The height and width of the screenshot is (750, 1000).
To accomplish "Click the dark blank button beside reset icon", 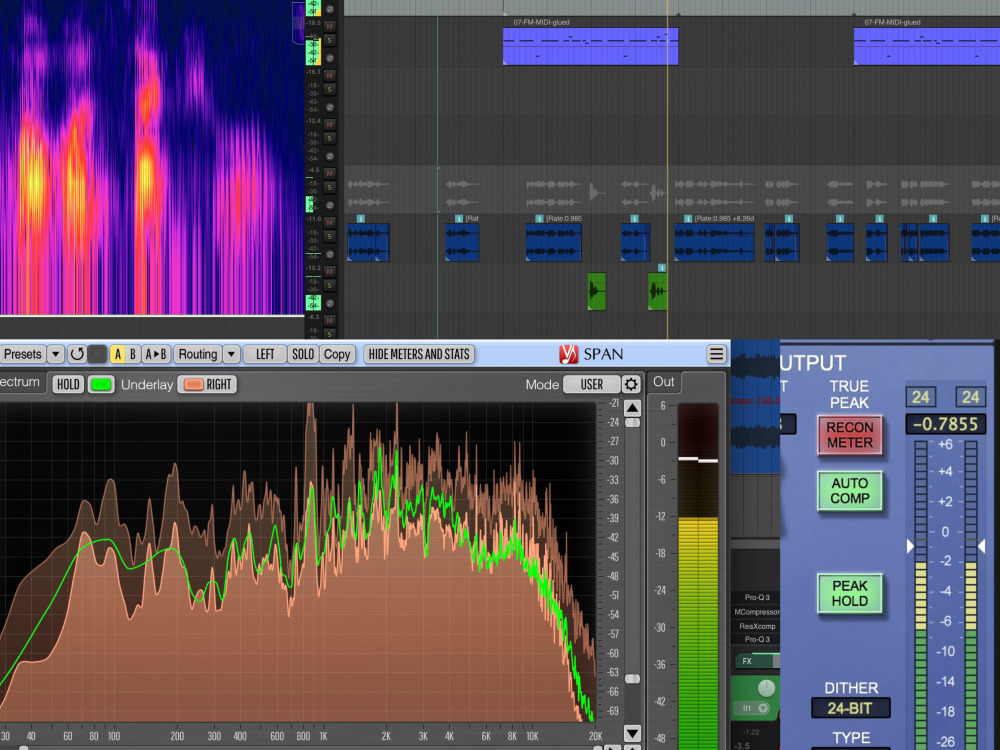I will (97, 354).
